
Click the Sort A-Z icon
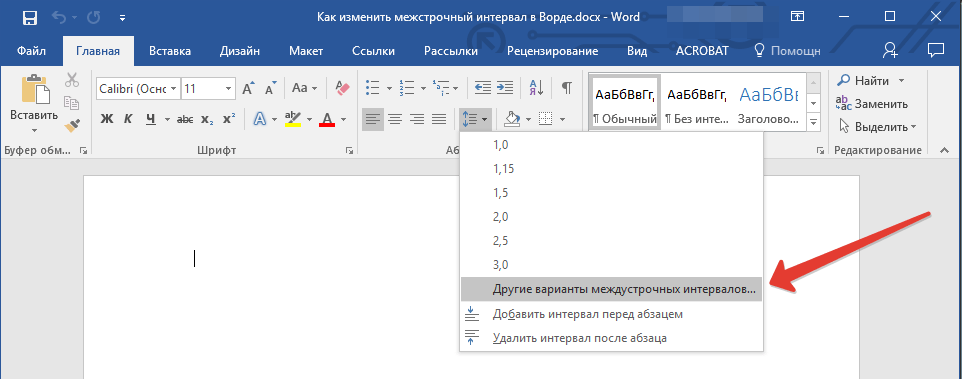pyautogui.click(x=536, y=88)
